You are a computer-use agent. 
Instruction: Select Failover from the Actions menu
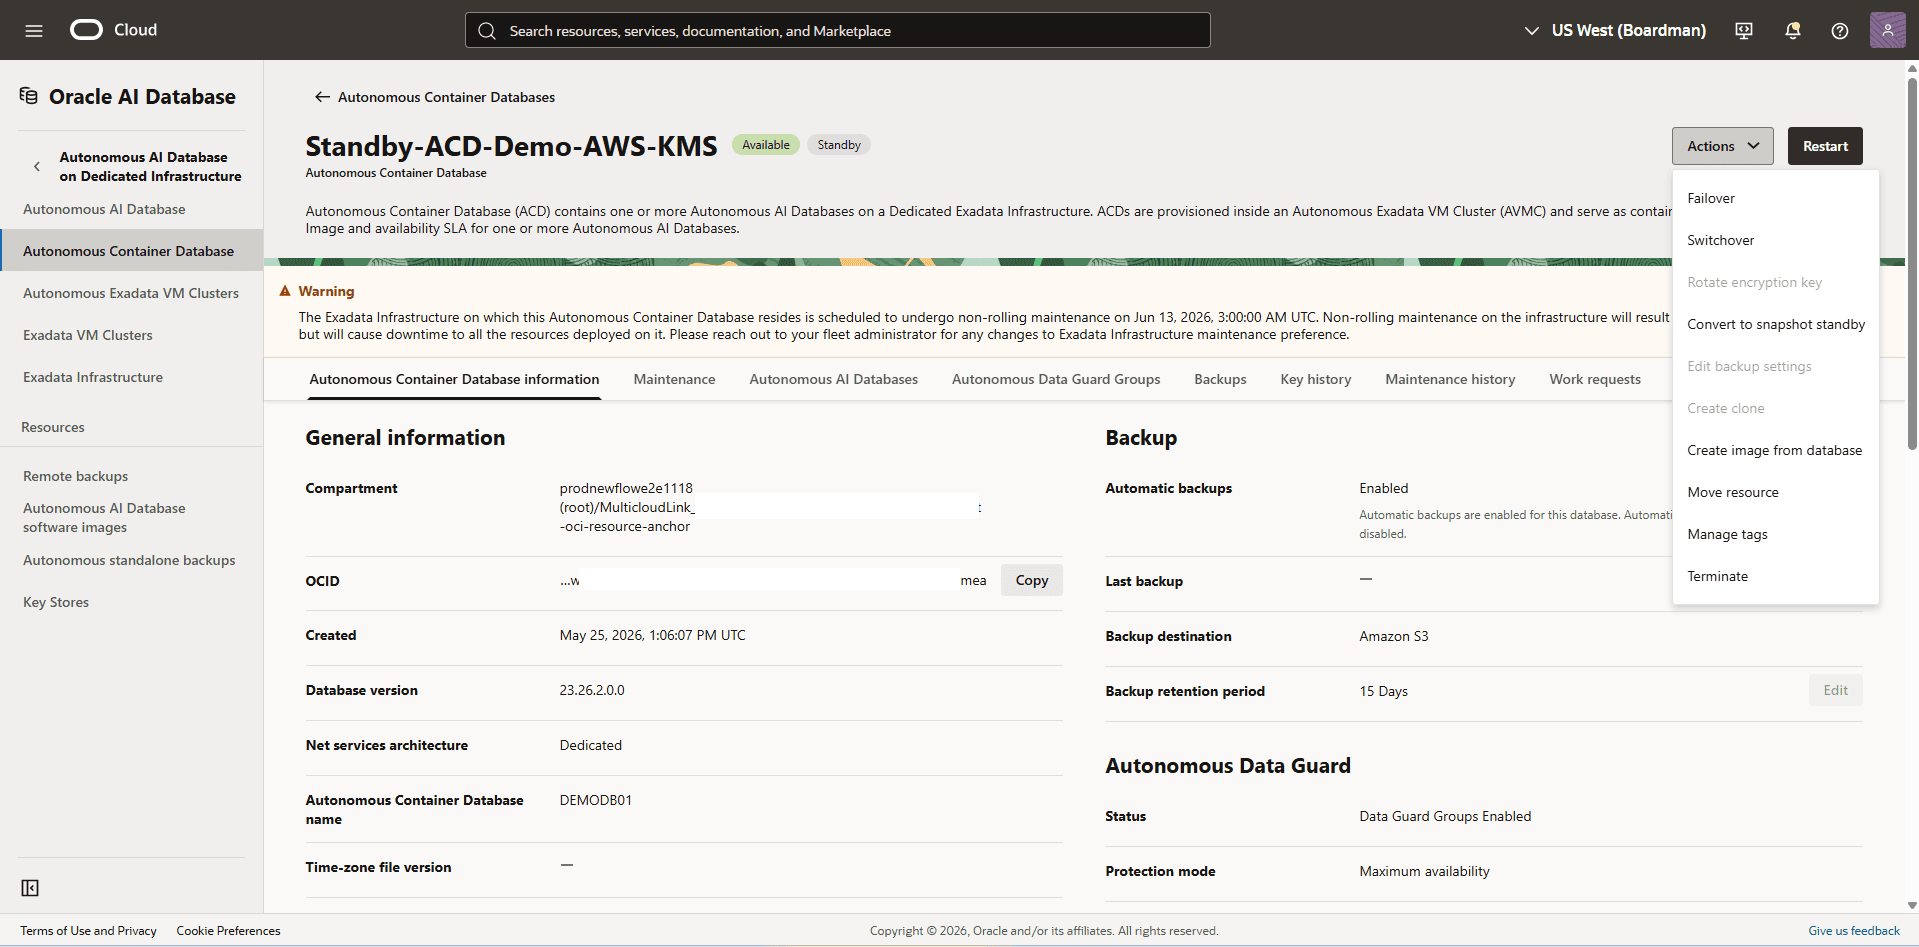point(1775,198)
